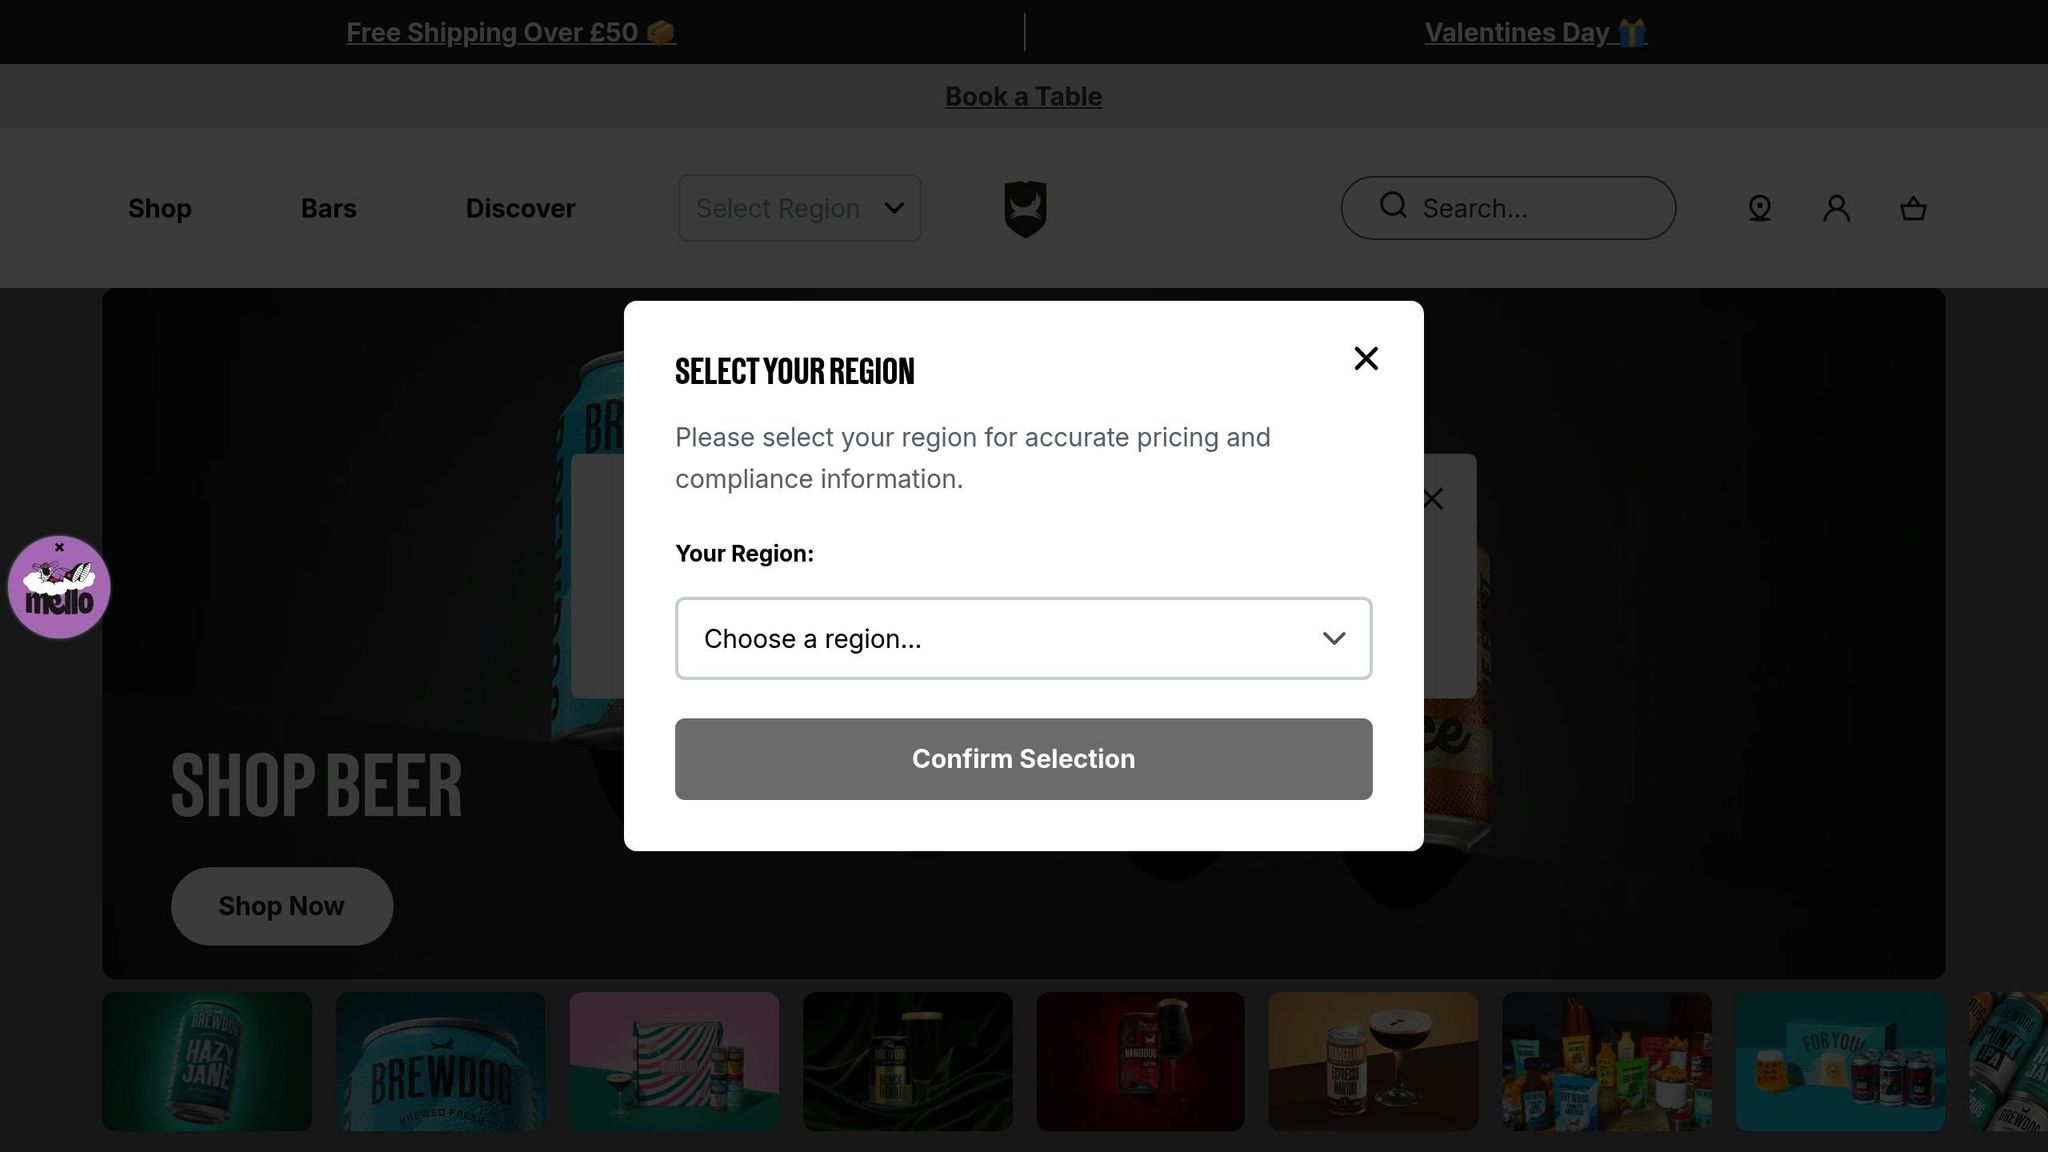This screenshot has width=2048, height=1152.
Task: Click the Confirm Selection button
Action: coord(1023,759)
